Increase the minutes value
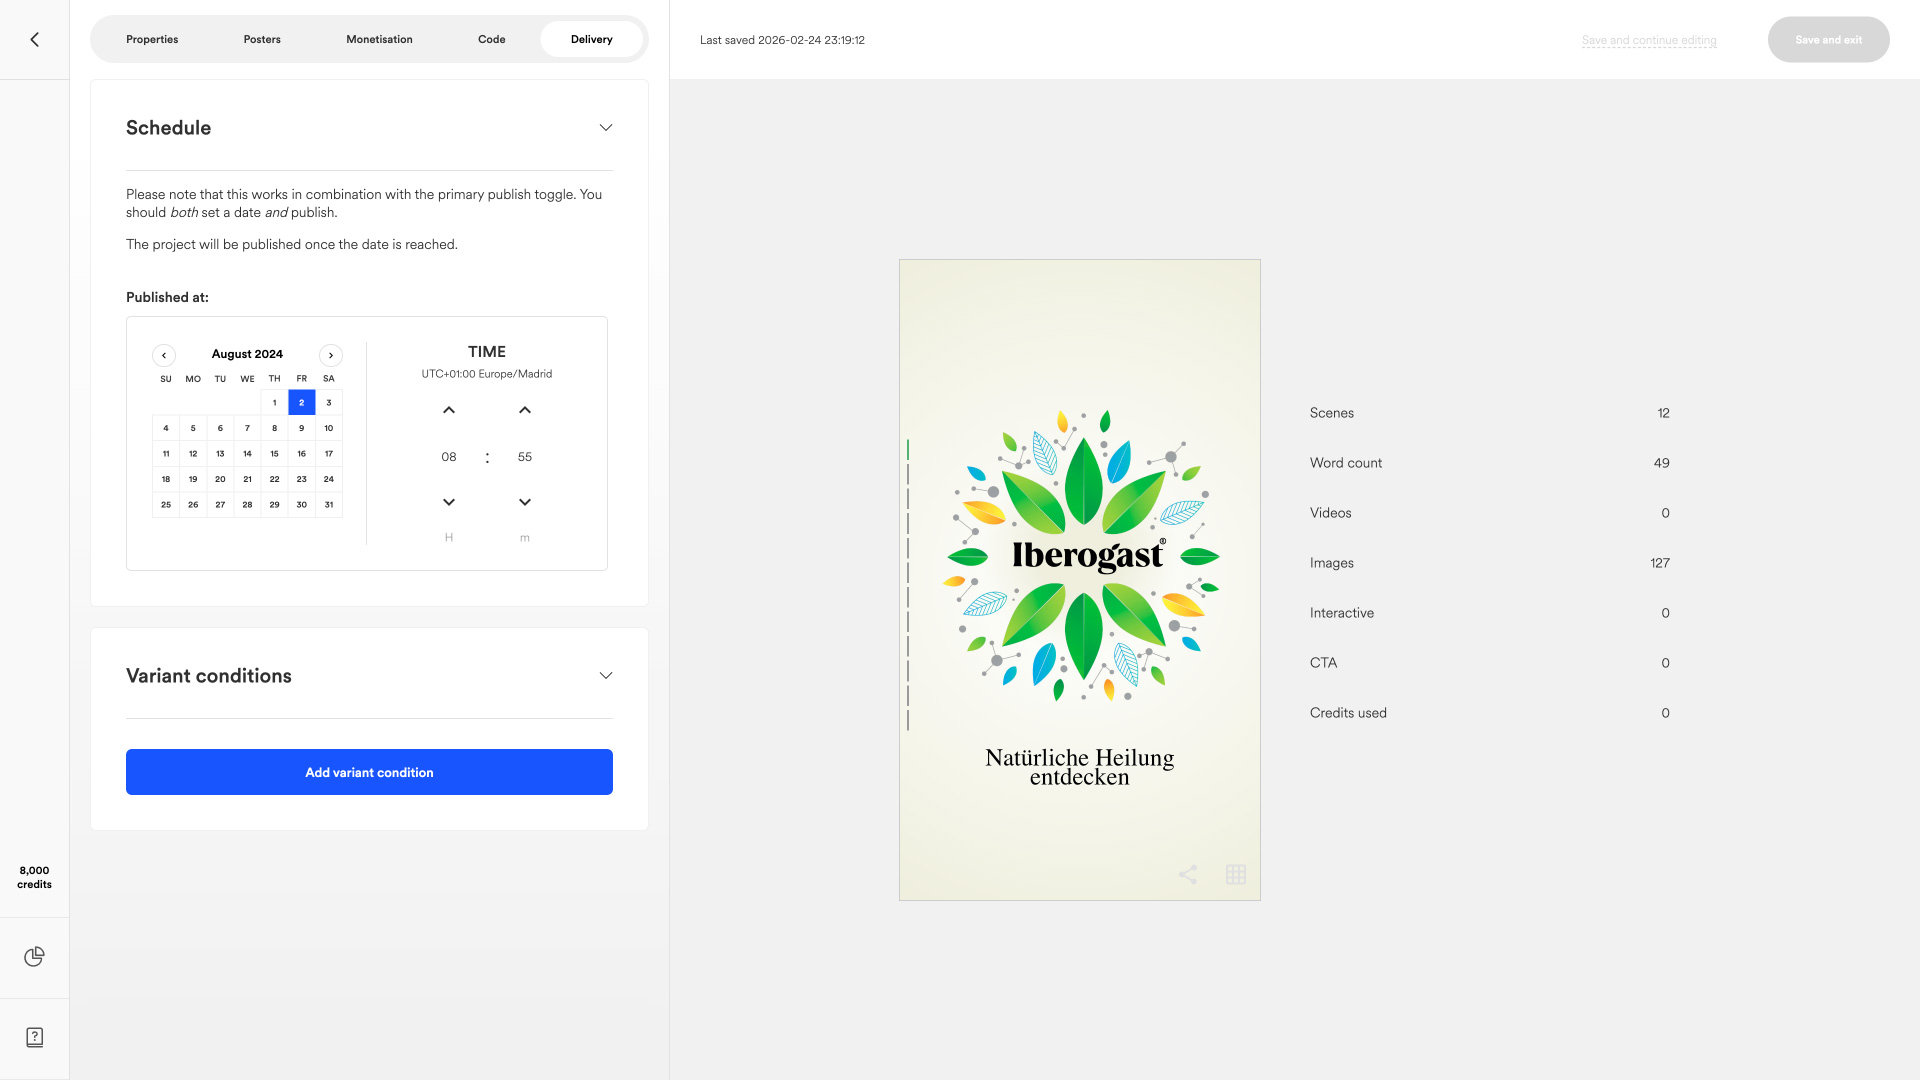The image size is (1920, 1080). click(x=525, y=410)
